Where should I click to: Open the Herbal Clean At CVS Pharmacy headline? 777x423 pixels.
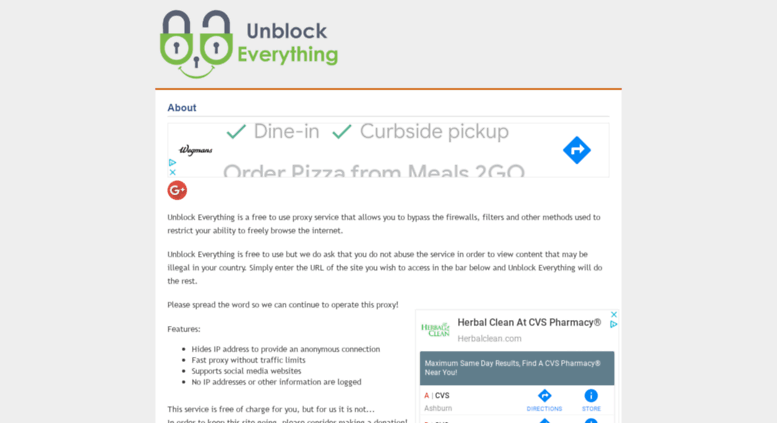(x=529, y=322)
